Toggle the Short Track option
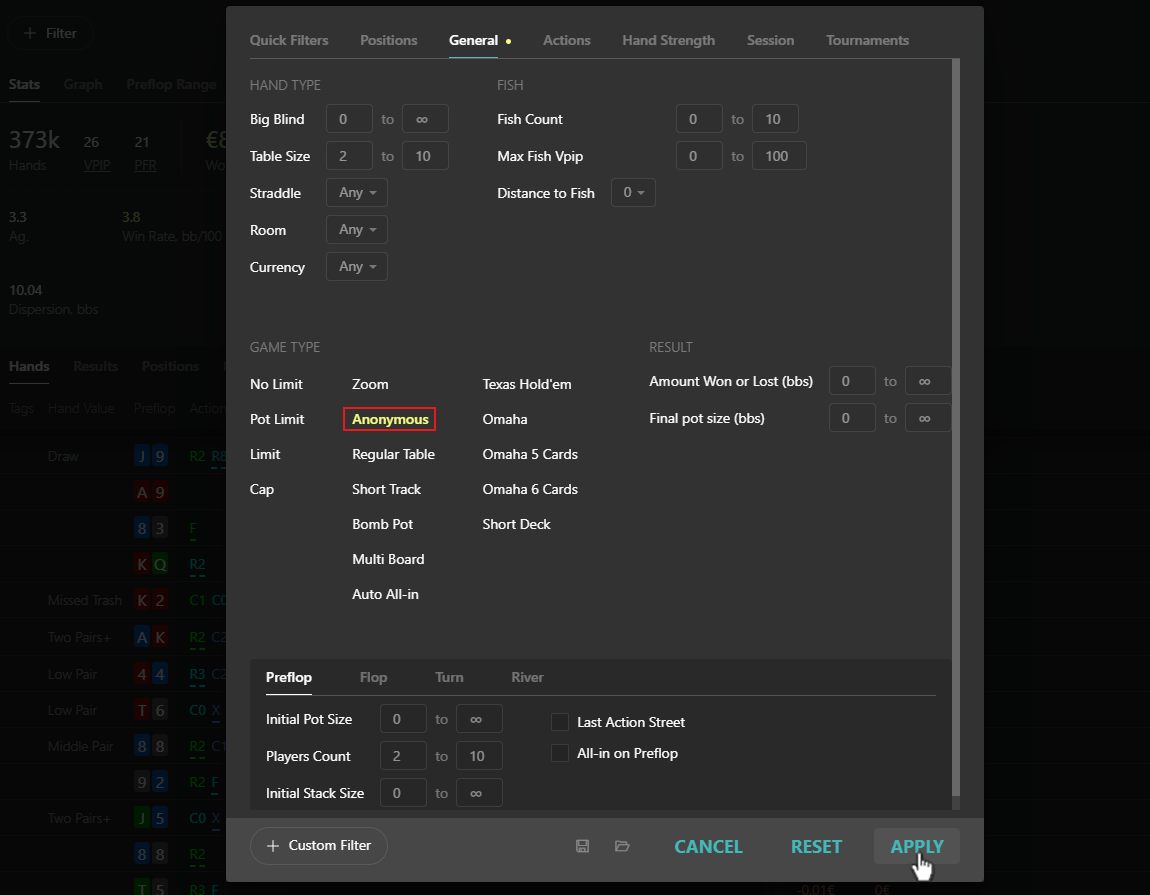 click(387, 489)
